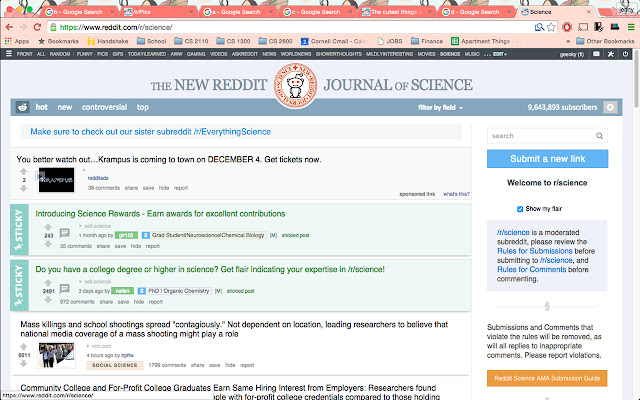Save the college degree flair post
The height and width of the screenshot is (400, 640).
click(x=123, y=302)
